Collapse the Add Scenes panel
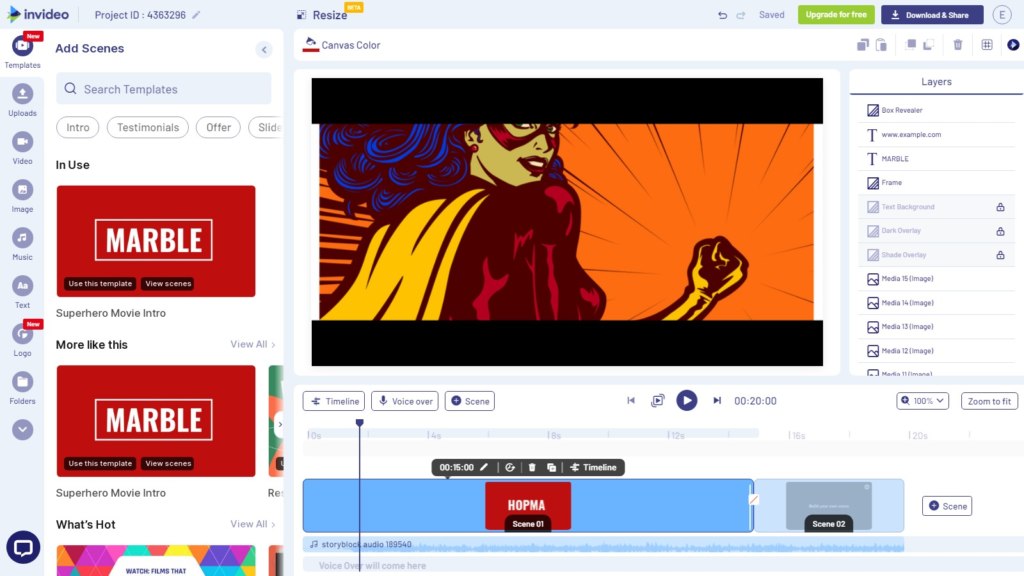The height and width of the screenshot is (576, 1024). point(264,50)
